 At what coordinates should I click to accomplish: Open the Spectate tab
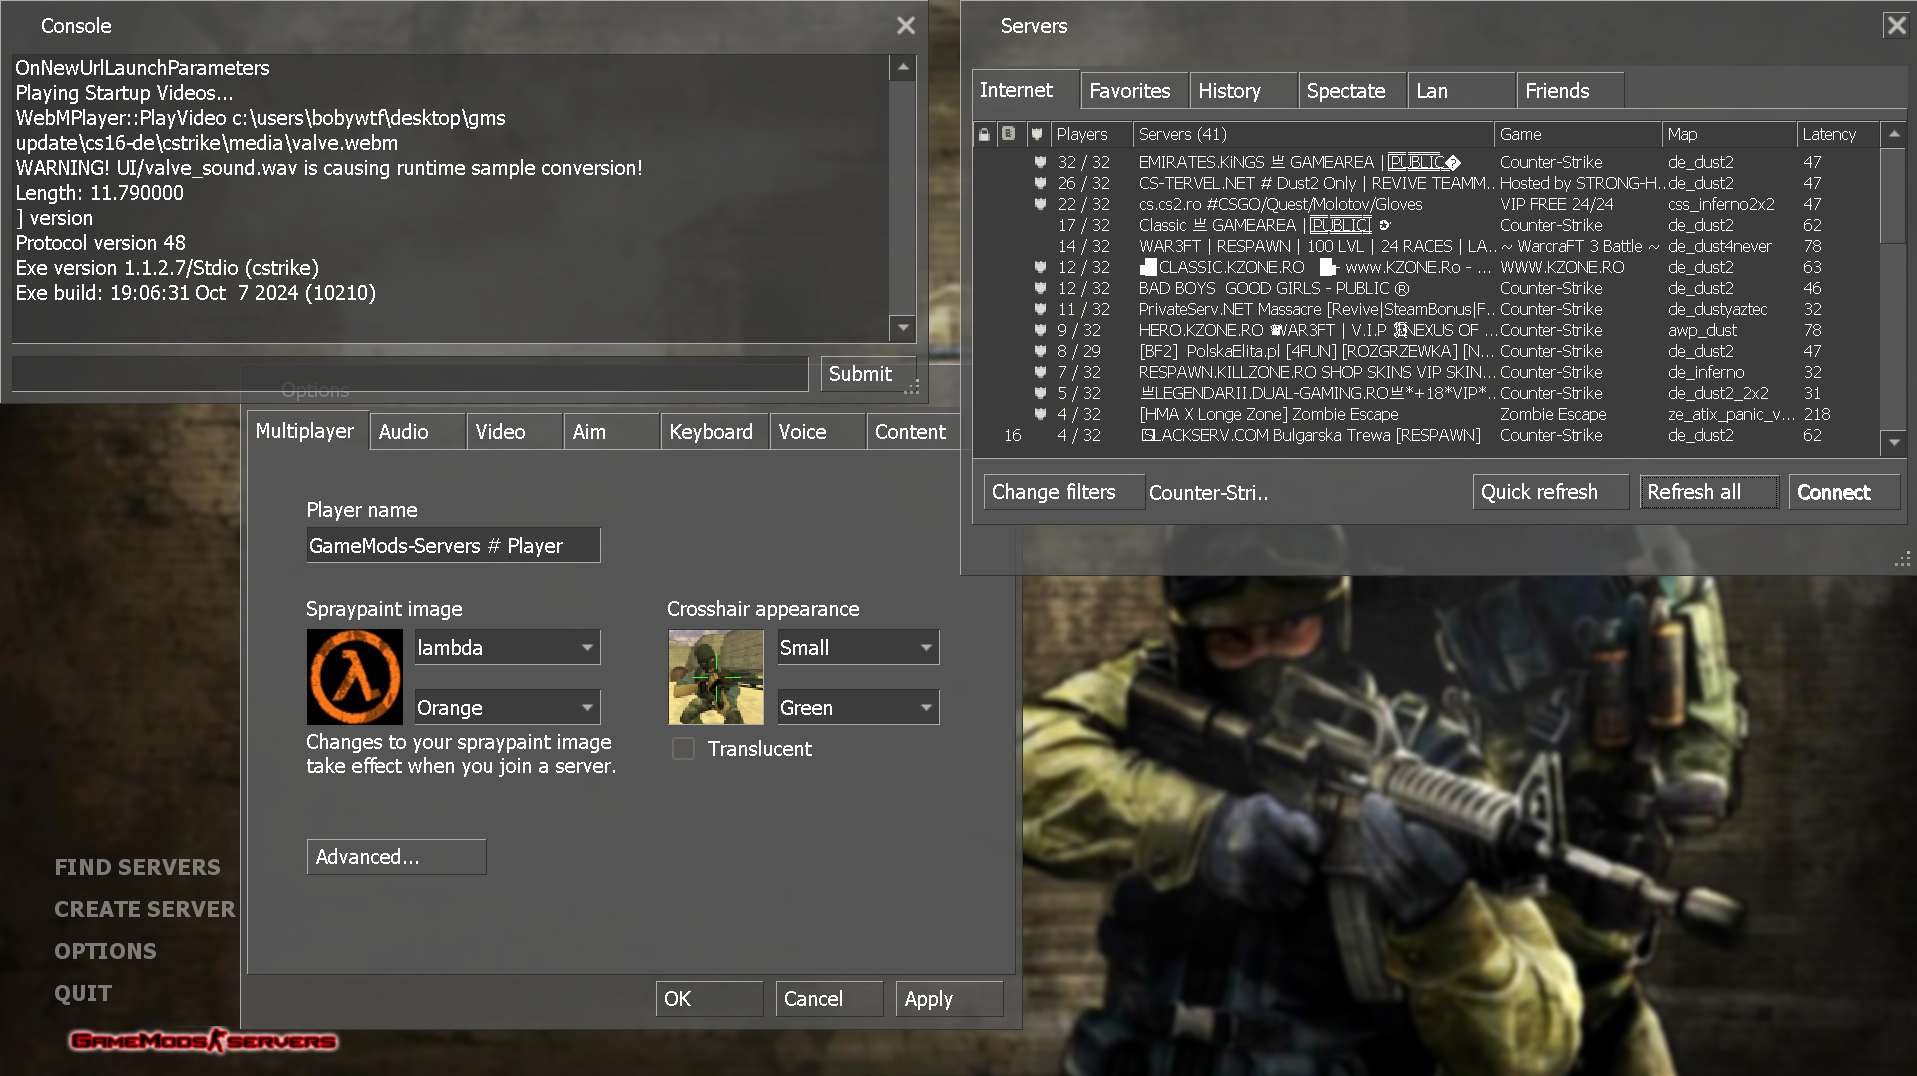tap(1353, 91)
